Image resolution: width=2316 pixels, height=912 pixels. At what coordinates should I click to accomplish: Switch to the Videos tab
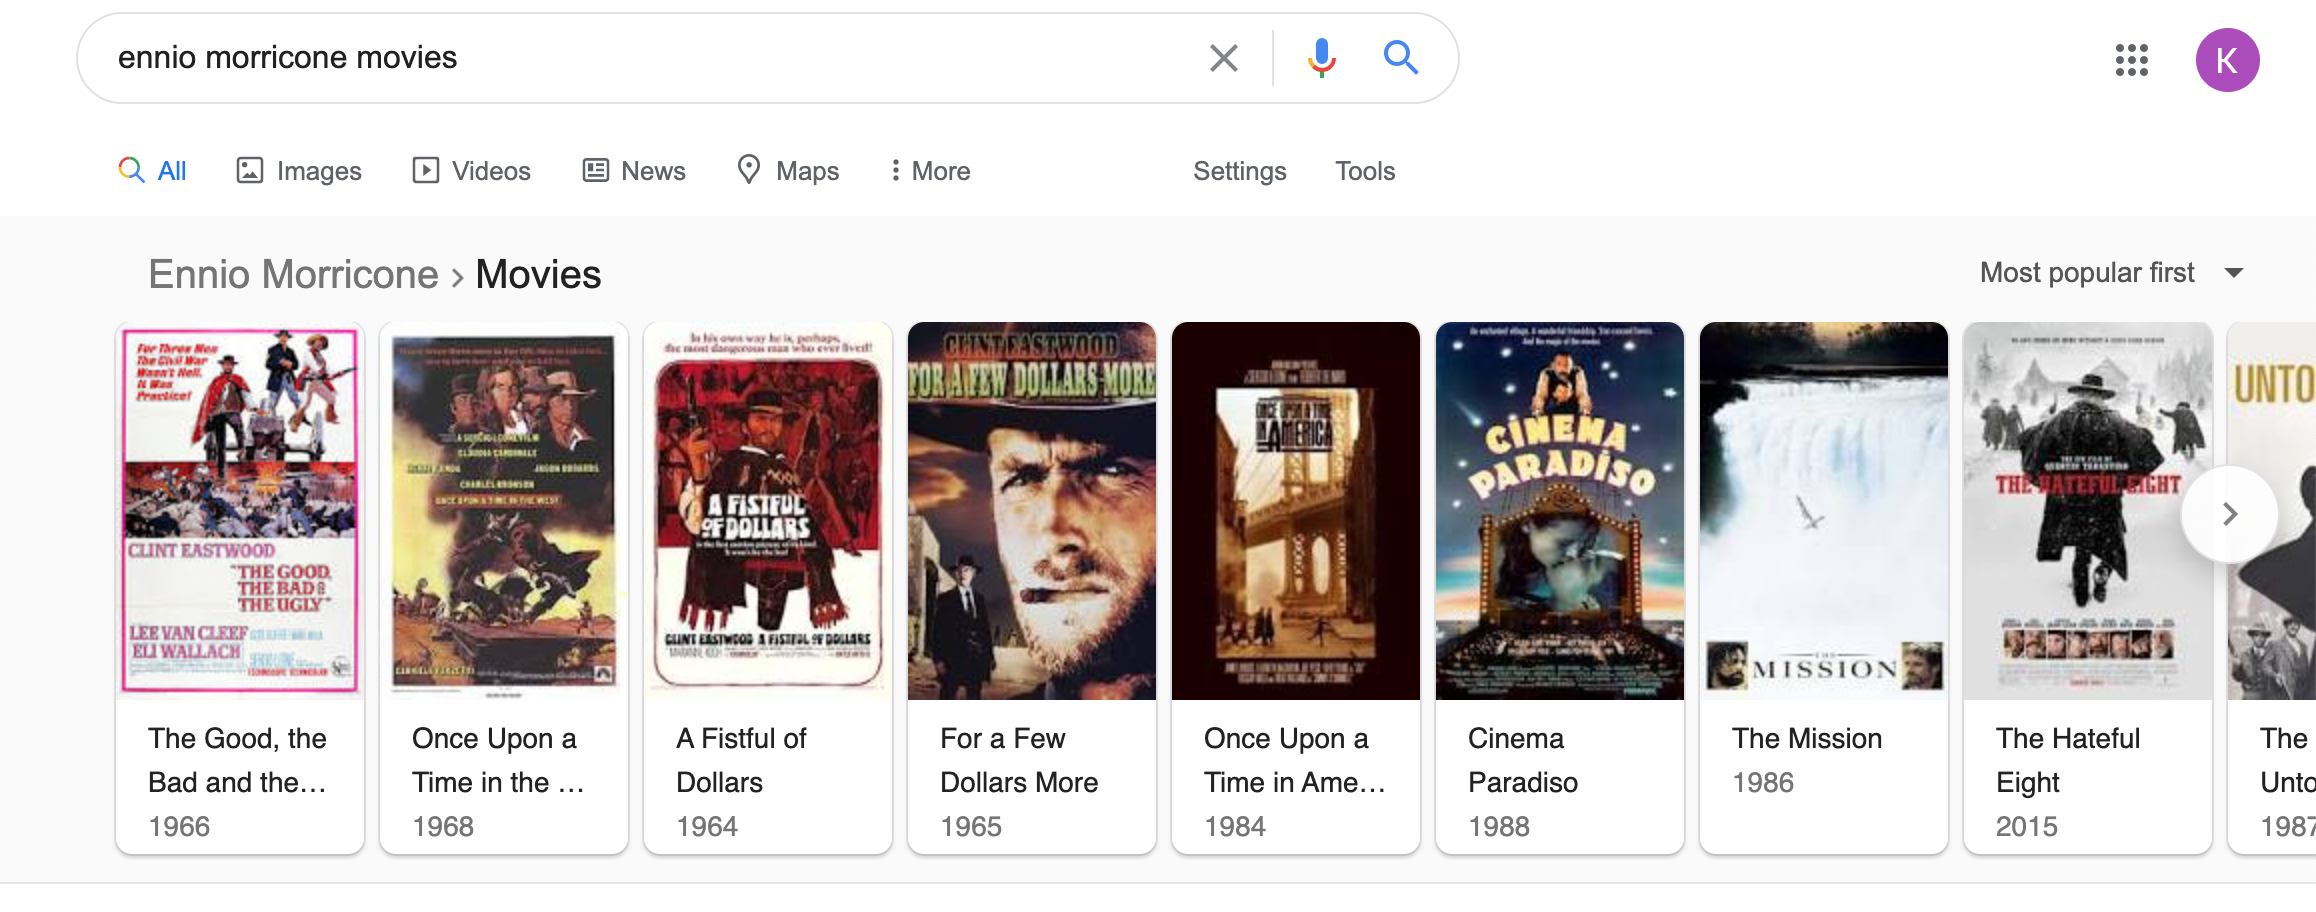[472, 171]
